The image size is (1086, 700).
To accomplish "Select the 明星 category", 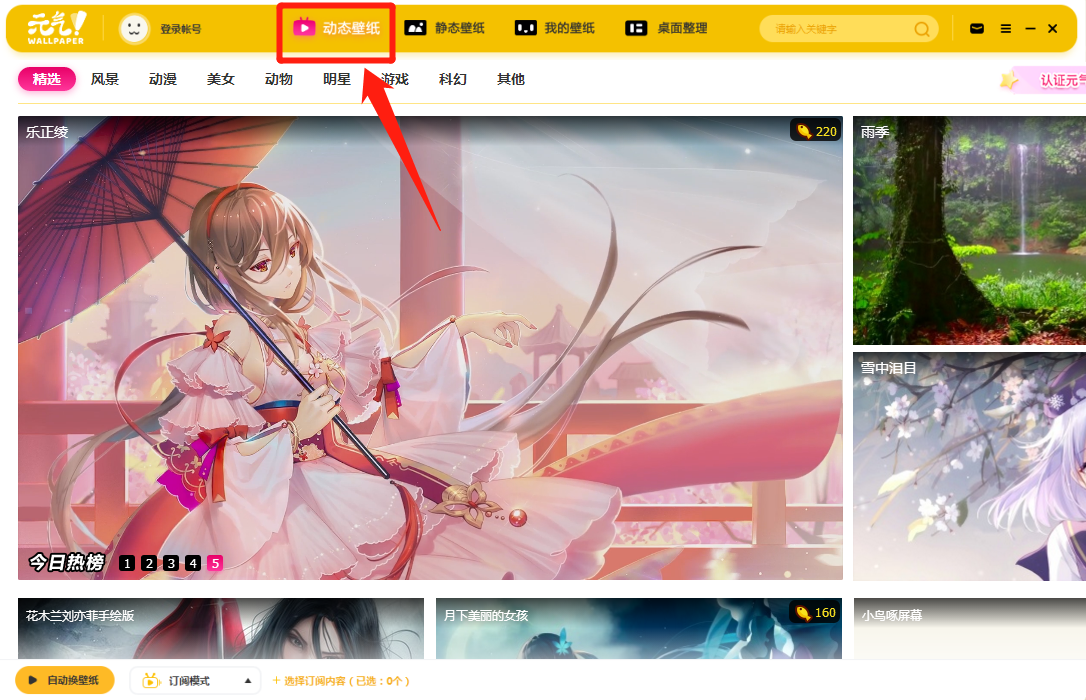I will (x=337, y=79).
